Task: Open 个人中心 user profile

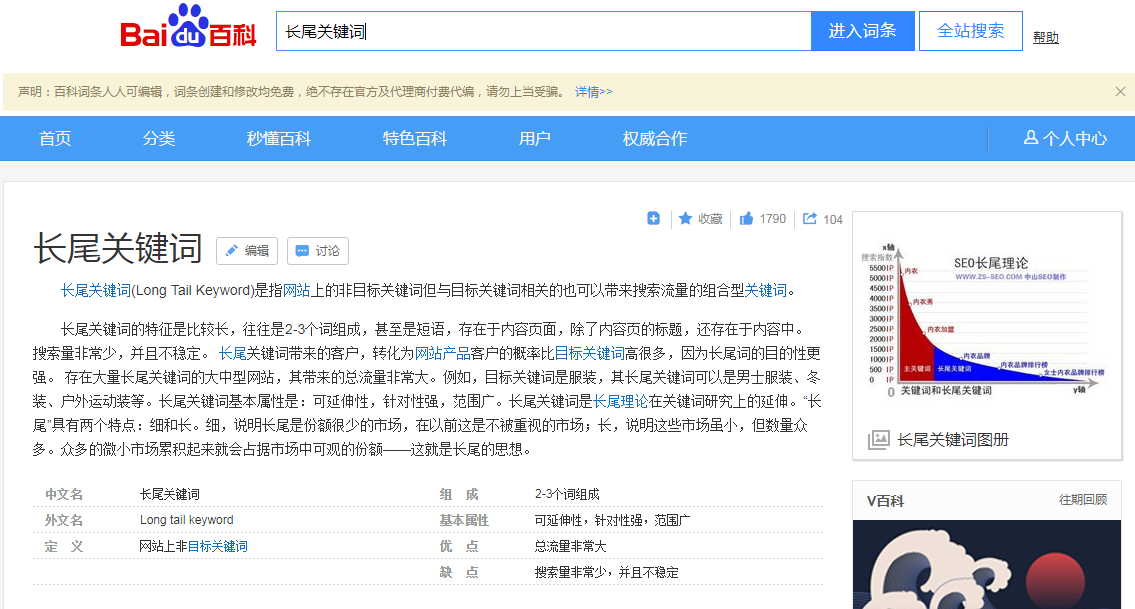Action: (x=1065, y=138)
